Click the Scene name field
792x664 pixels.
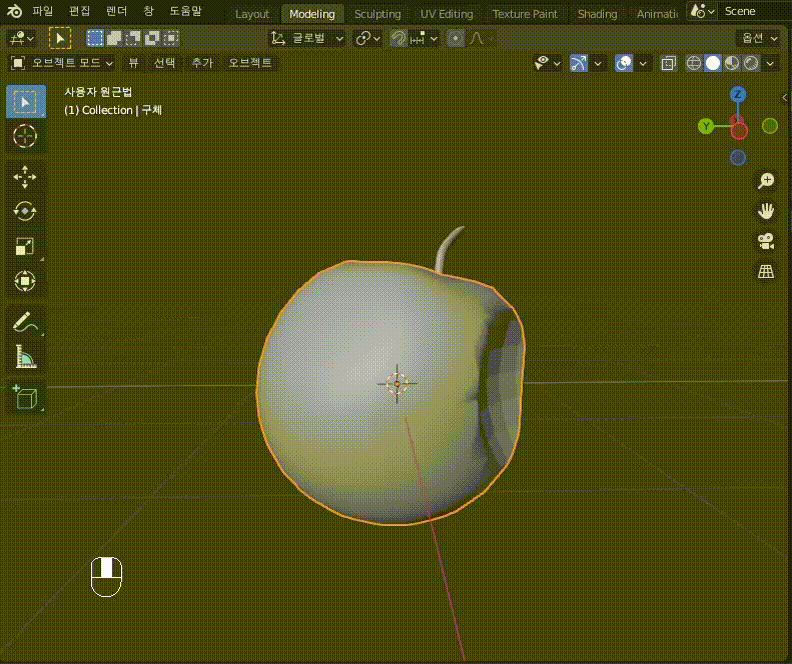point(755,11)
